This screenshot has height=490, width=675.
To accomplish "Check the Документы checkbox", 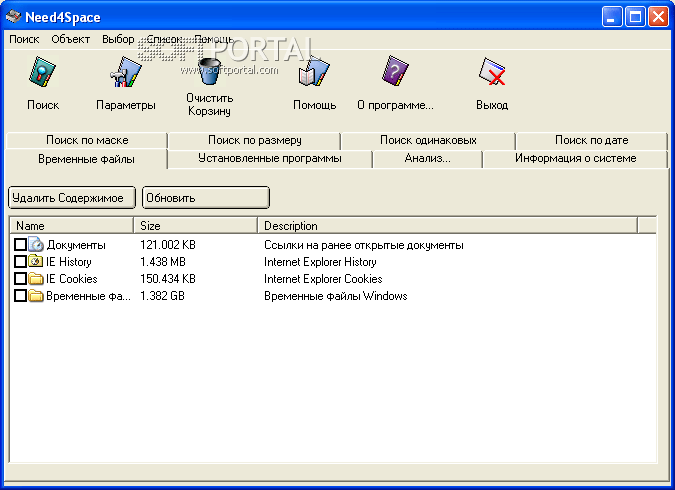I will pyautogui.click(x=20, y=245).
